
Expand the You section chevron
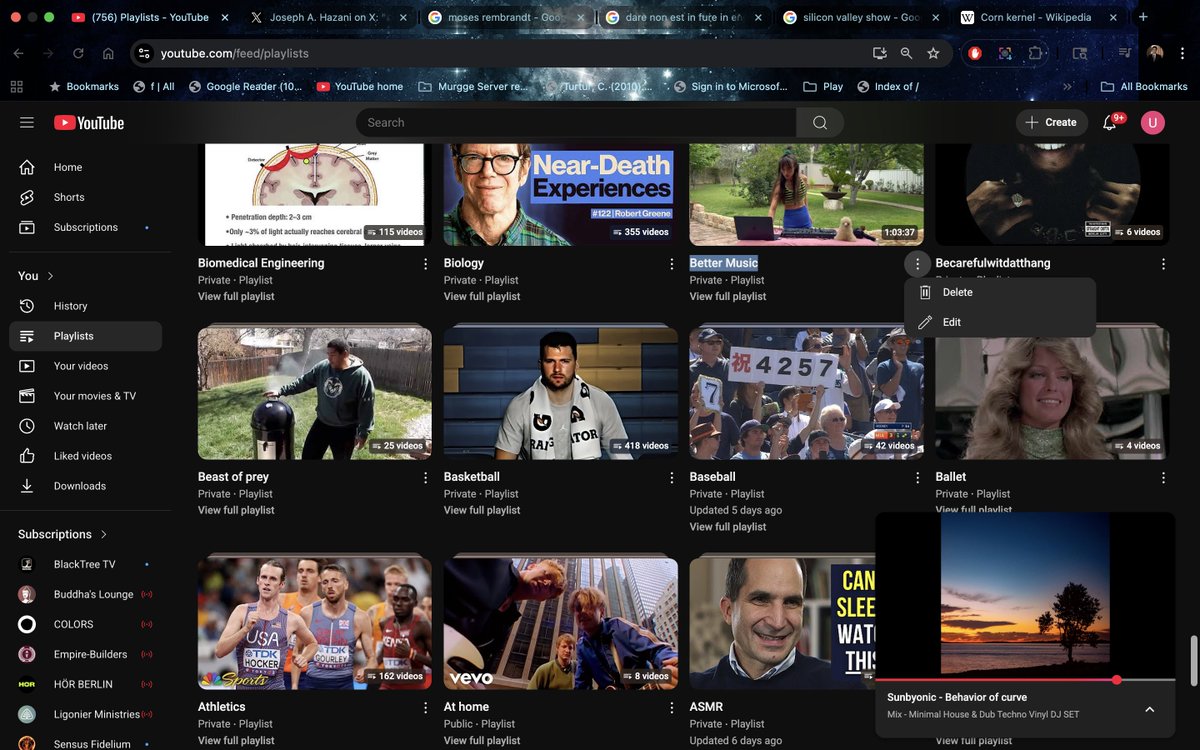point(51,276)
